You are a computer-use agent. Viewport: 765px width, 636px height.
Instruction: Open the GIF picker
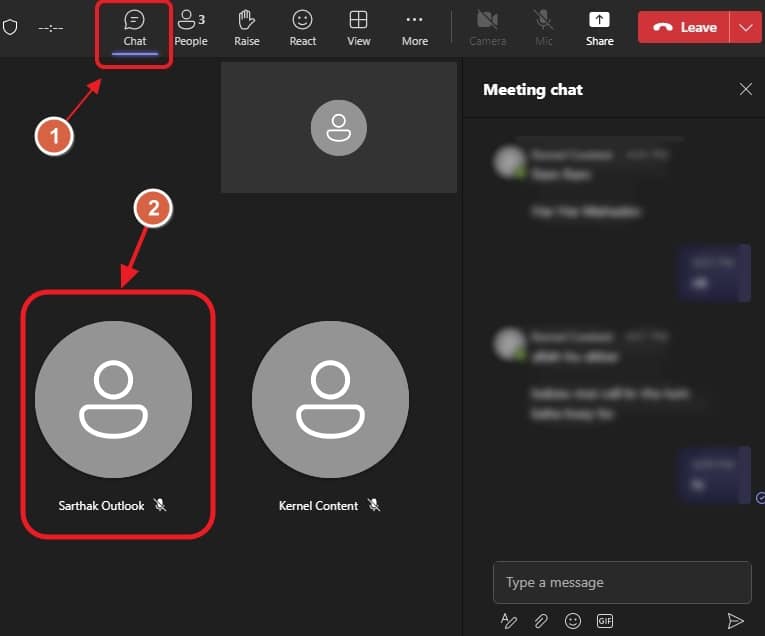[605, 621]
